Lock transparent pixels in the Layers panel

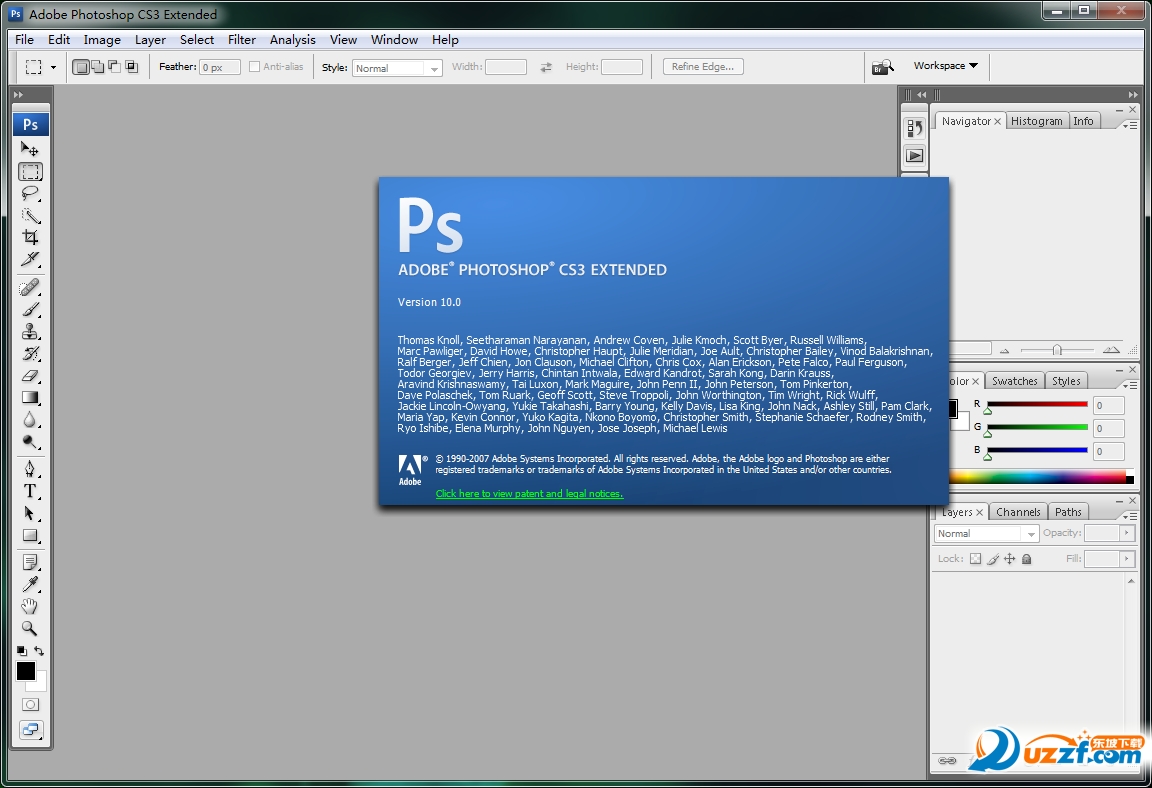pos(975,559)
